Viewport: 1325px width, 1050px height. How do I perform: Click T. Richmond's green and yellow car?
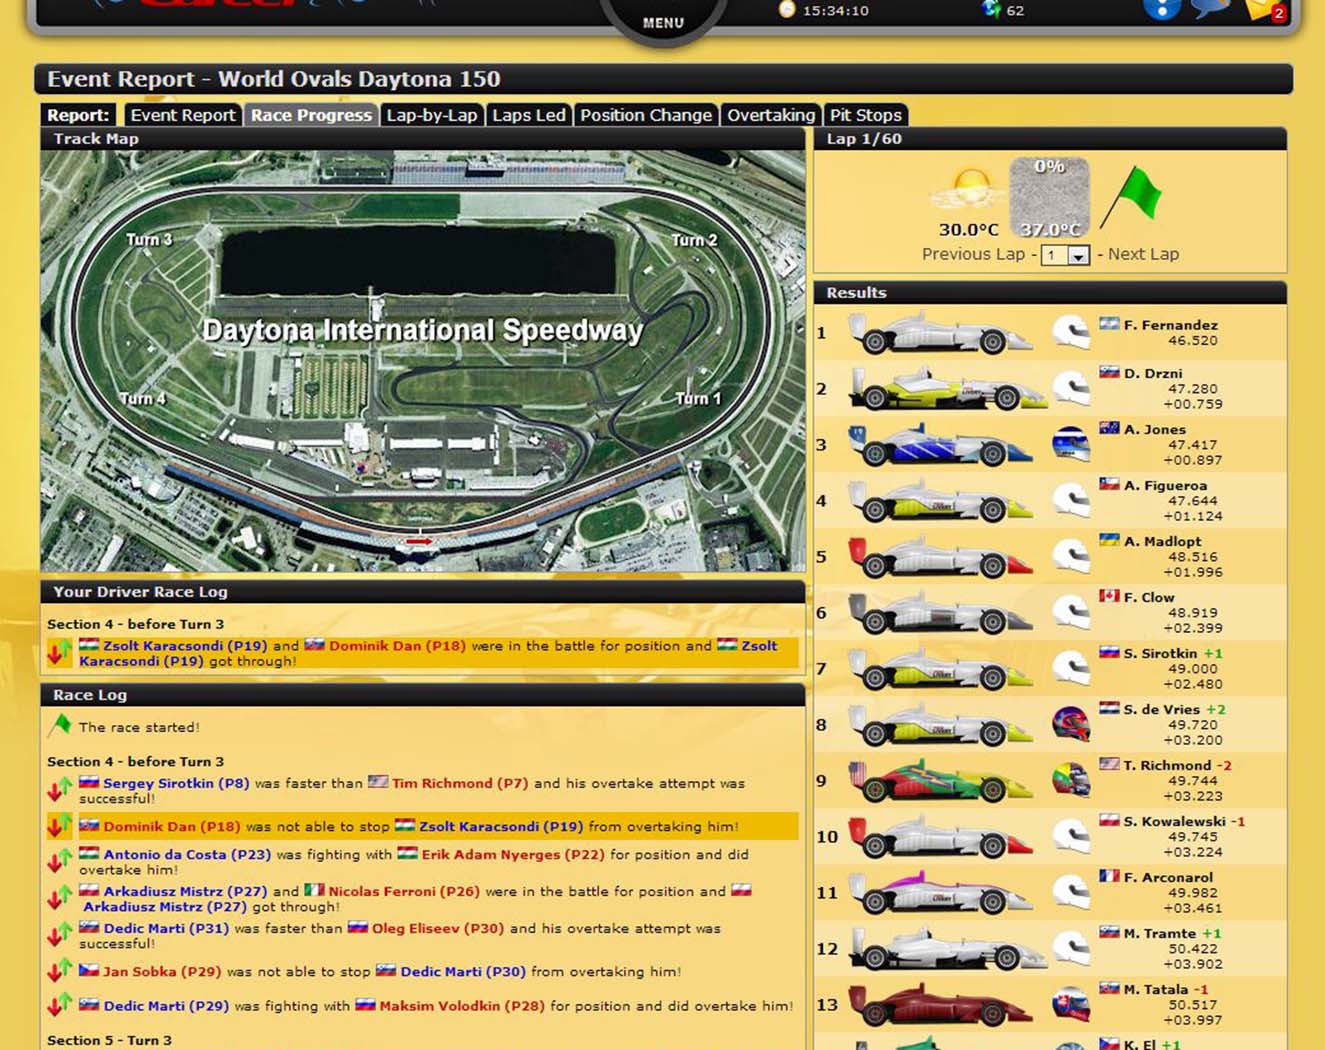[940, 781]
